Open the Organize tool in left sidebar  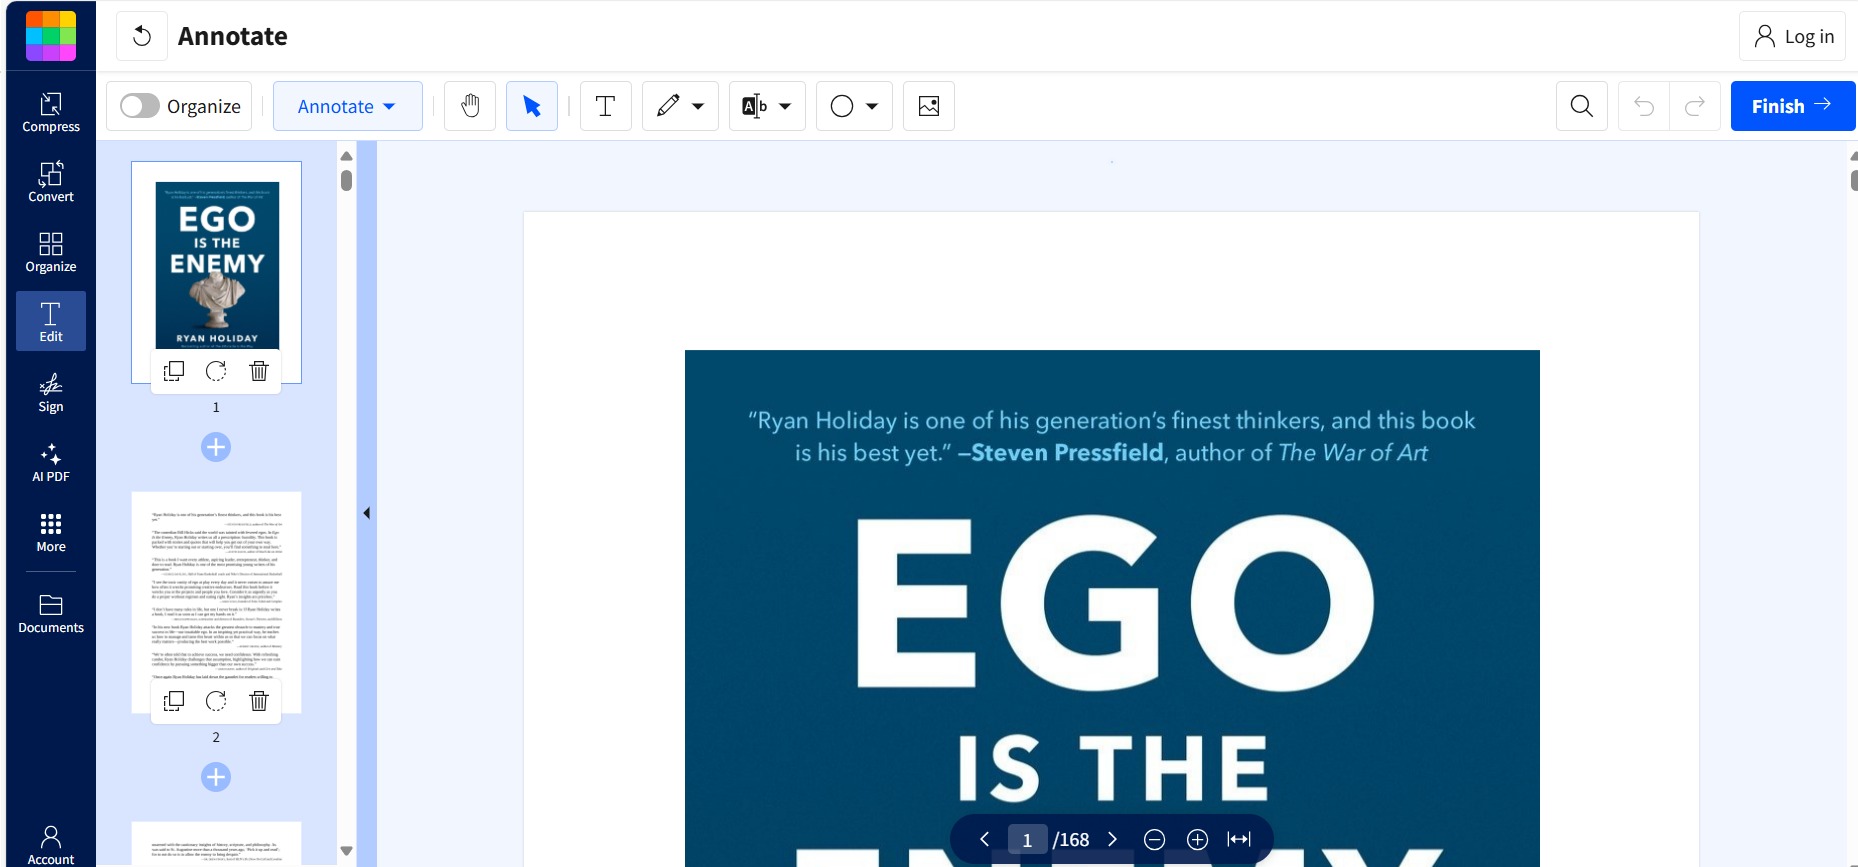(x=51, y=252)
